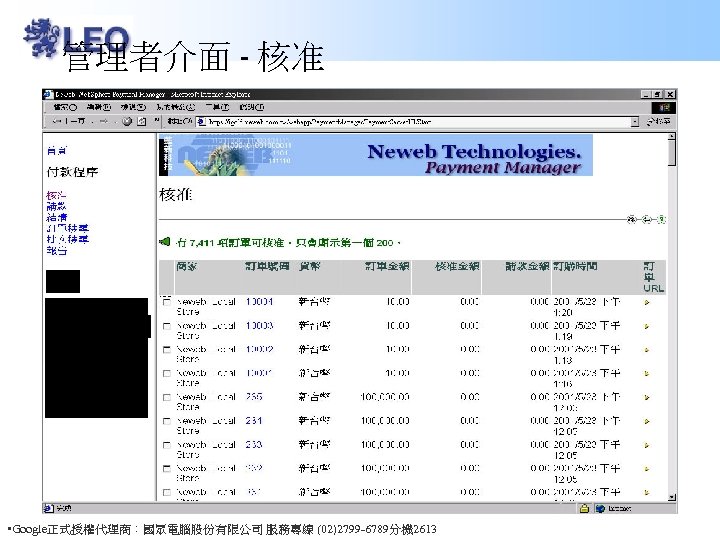
Task: Open order number 234 link
Action: click(254, 421)
